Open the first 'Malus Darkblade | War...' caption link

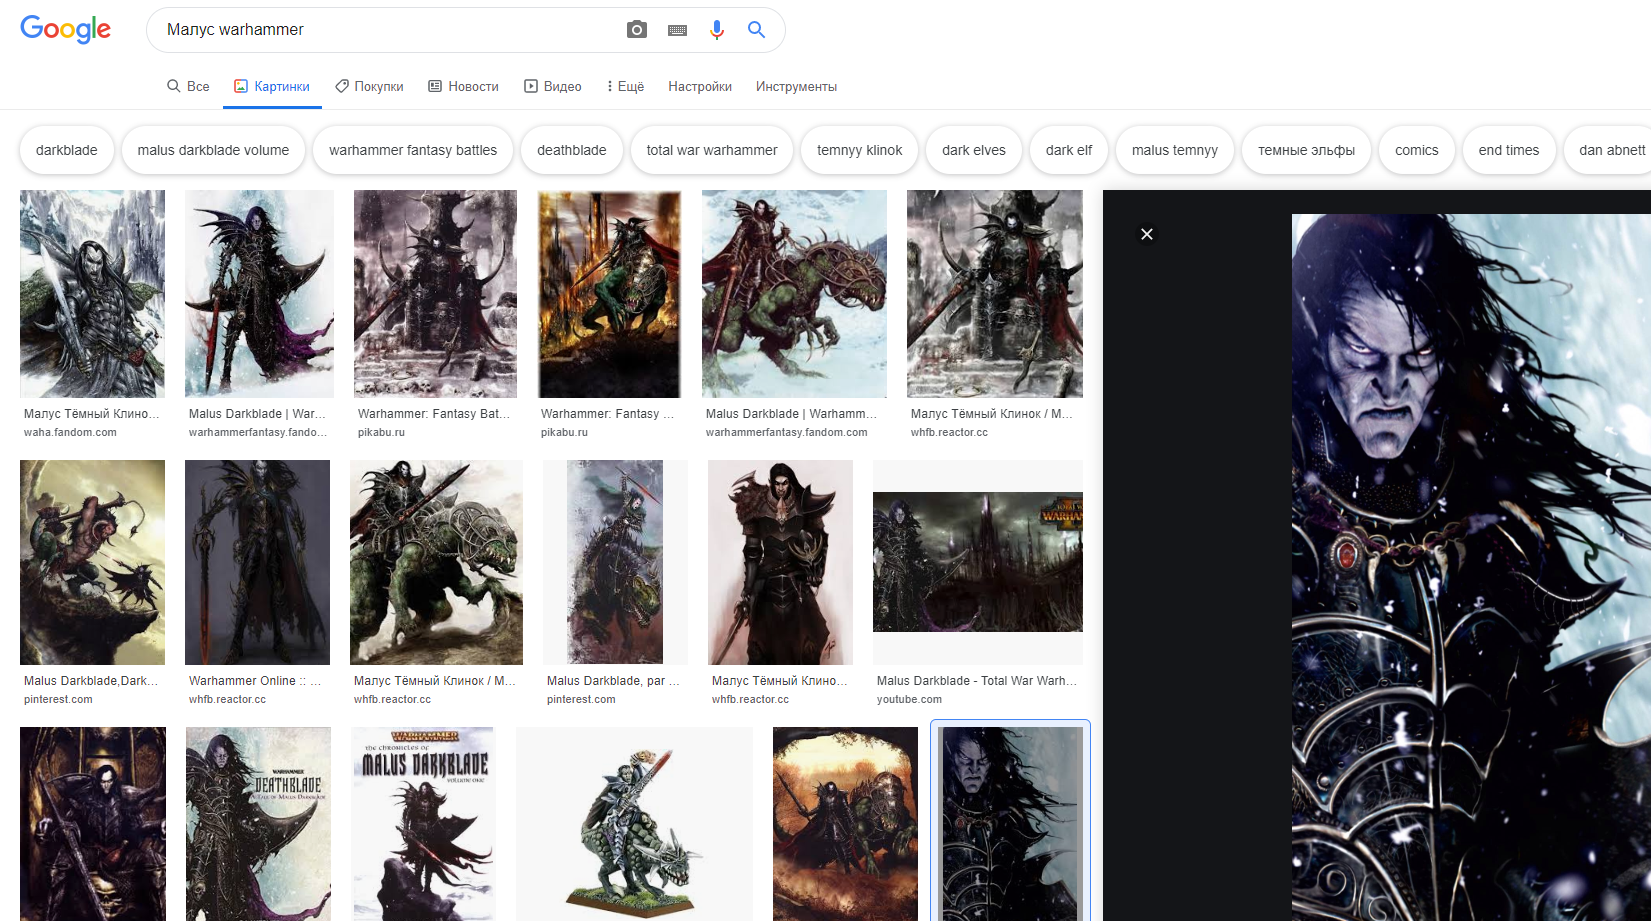click(x=258, y=414)
